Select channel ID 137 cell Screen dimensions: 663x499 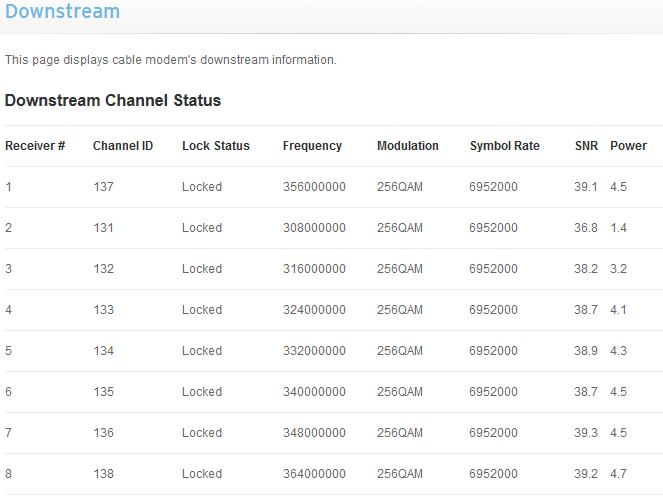coord(104,187)
